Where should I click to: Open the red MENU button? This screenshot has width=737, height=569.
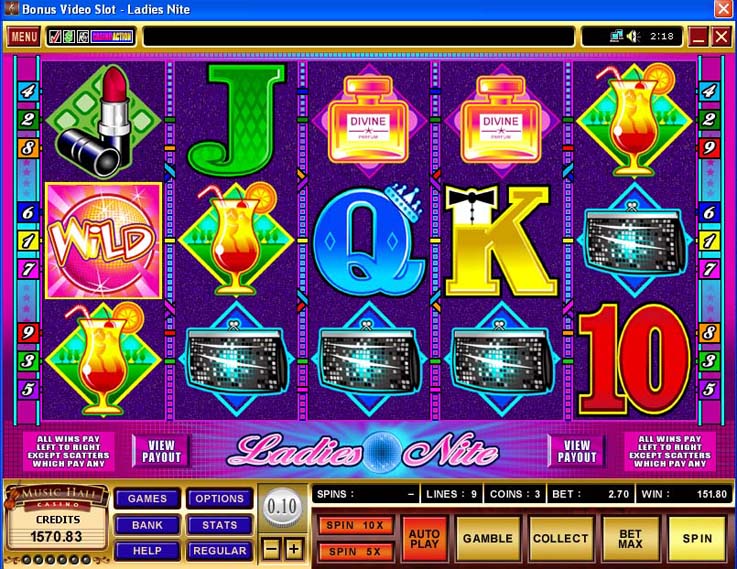[24, 37]
